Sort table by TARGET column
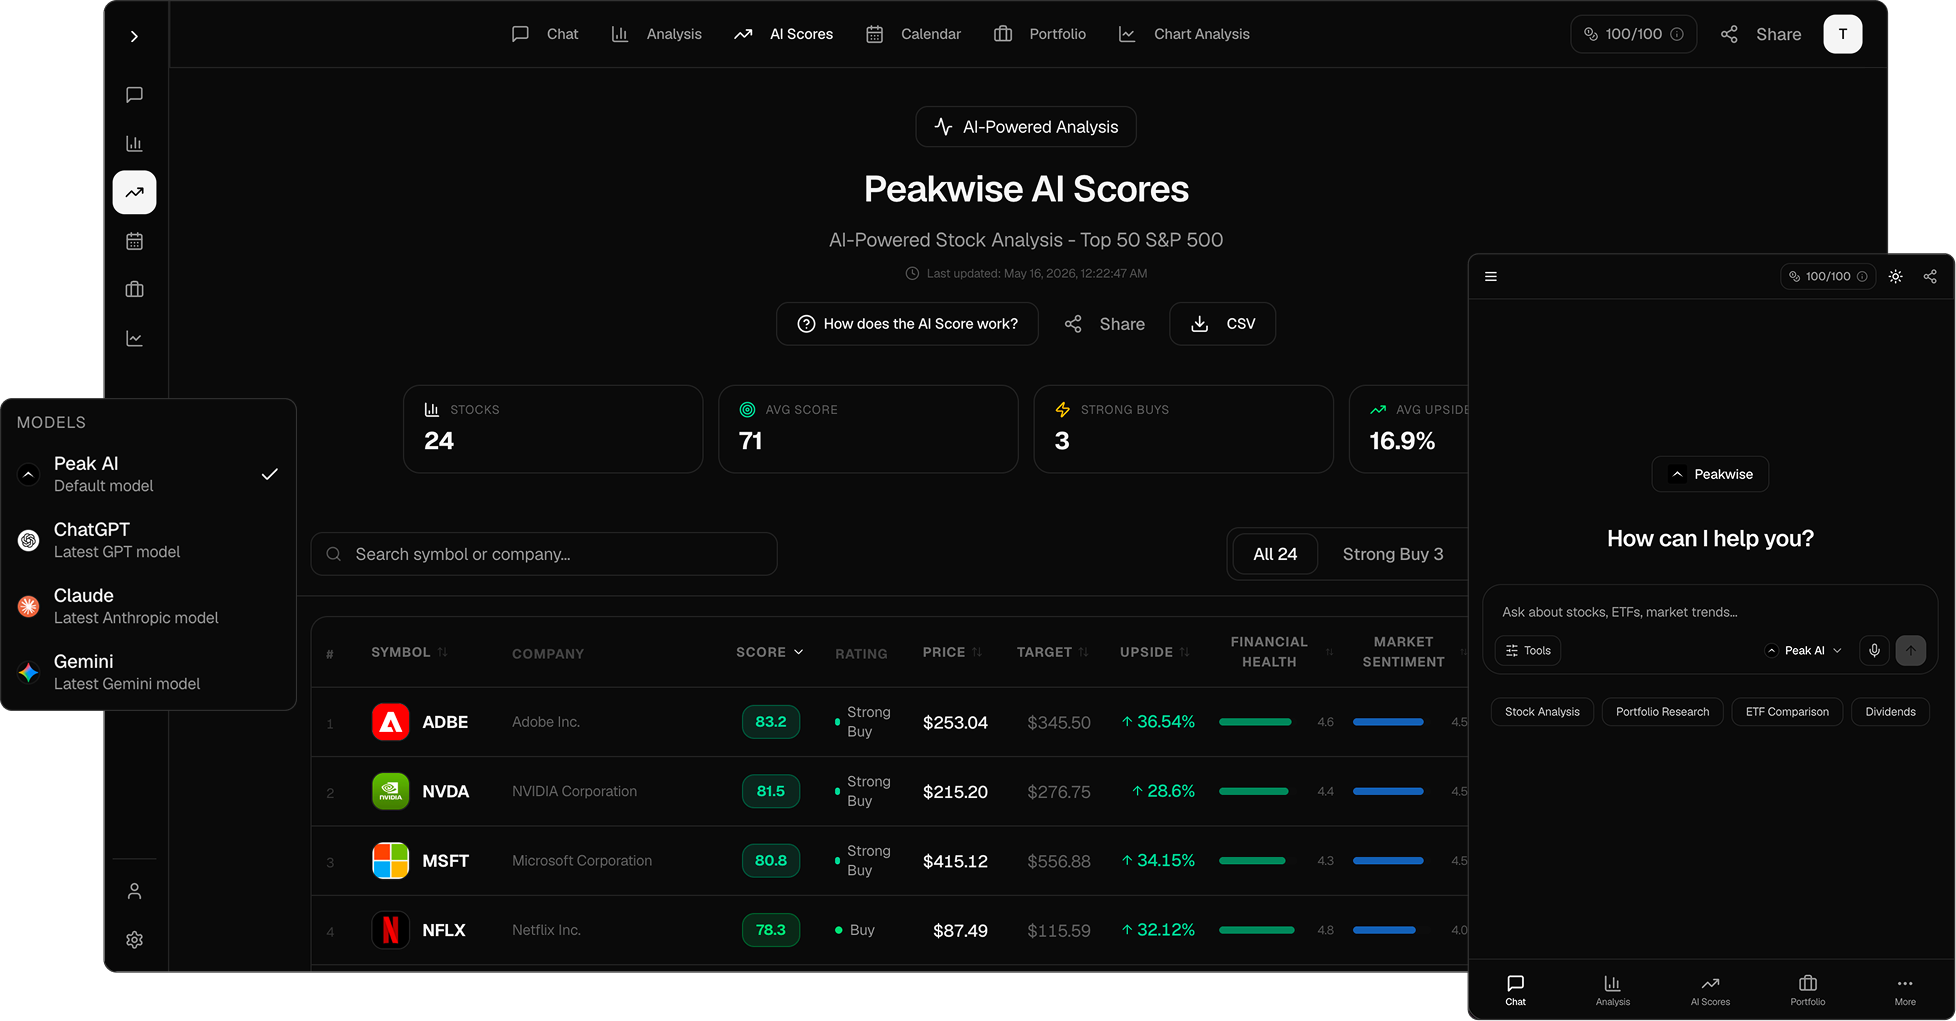Screen dimensions: 1956x1021 point(1052,652)
